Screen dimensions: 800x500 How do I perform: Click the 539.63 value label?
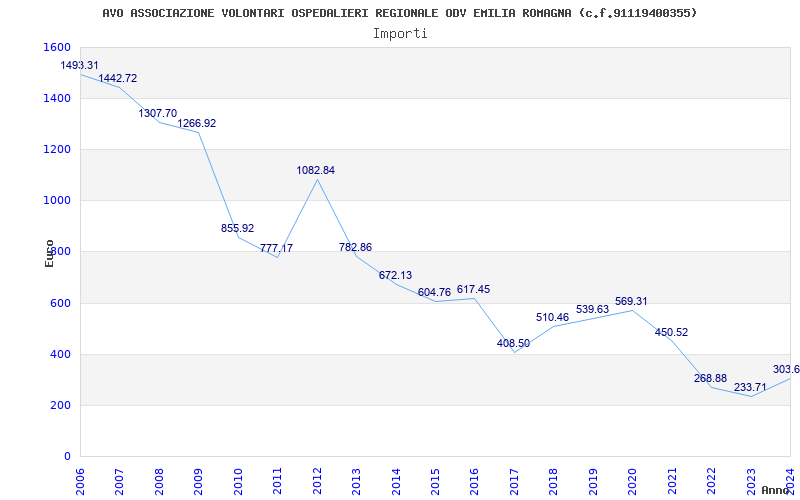point(592,309)
